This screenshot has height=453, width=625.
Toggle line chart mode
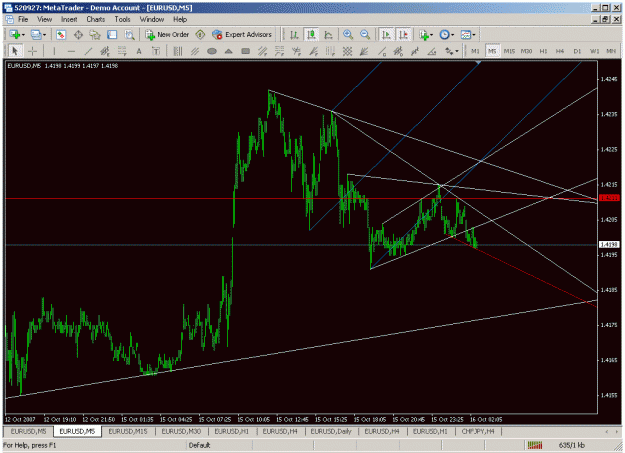click(x=328, y=35)
